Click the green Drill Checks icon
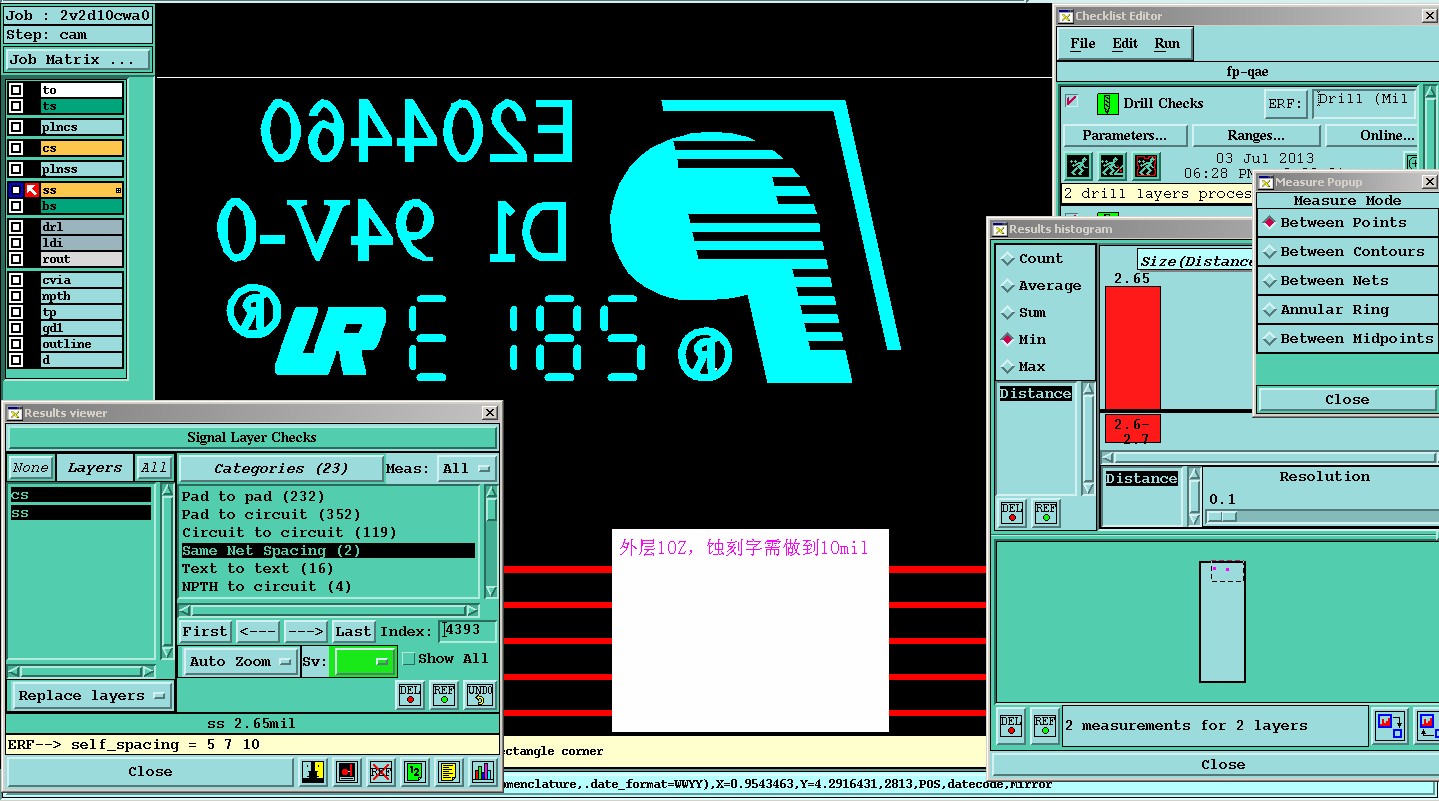Image resolution: width=1439 pixels, height=801 pixels. pyautogui.click(x=1107, y=103)
